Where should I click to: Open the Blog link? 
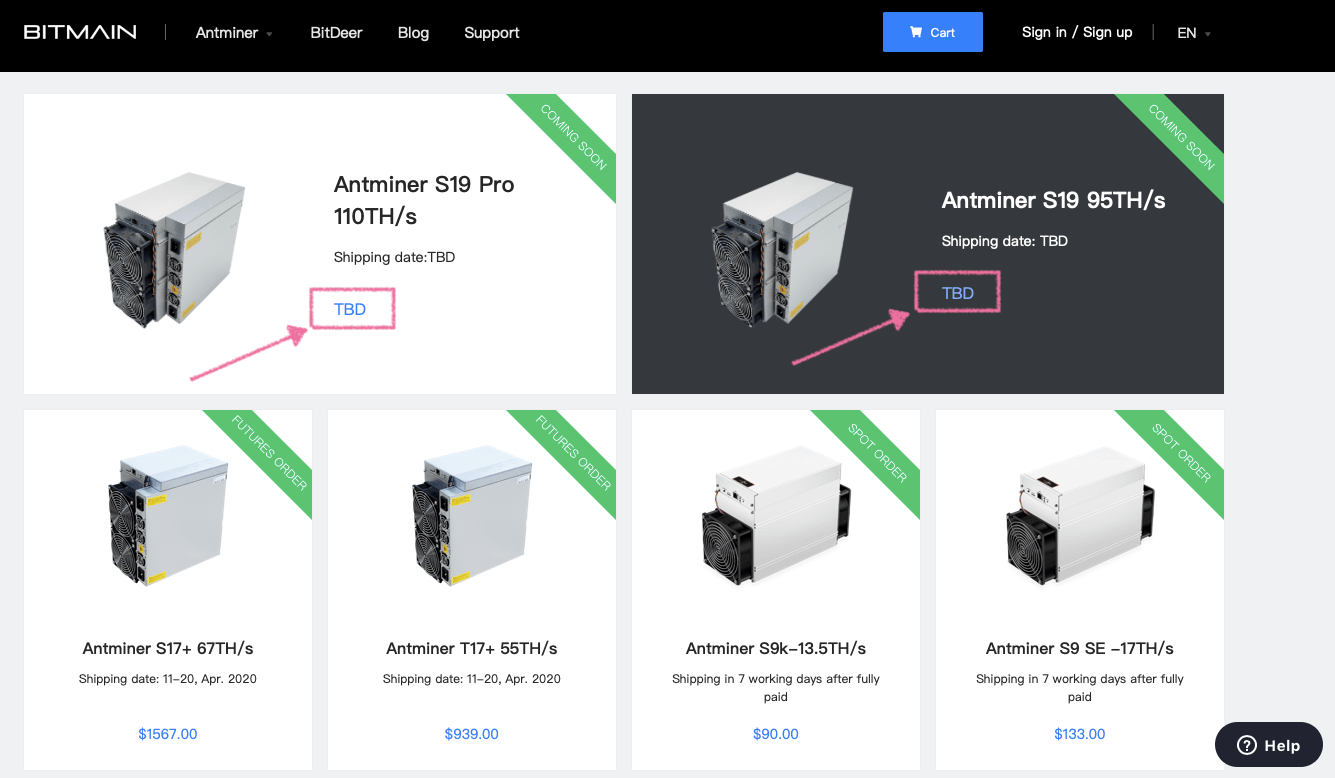(413, 32)
